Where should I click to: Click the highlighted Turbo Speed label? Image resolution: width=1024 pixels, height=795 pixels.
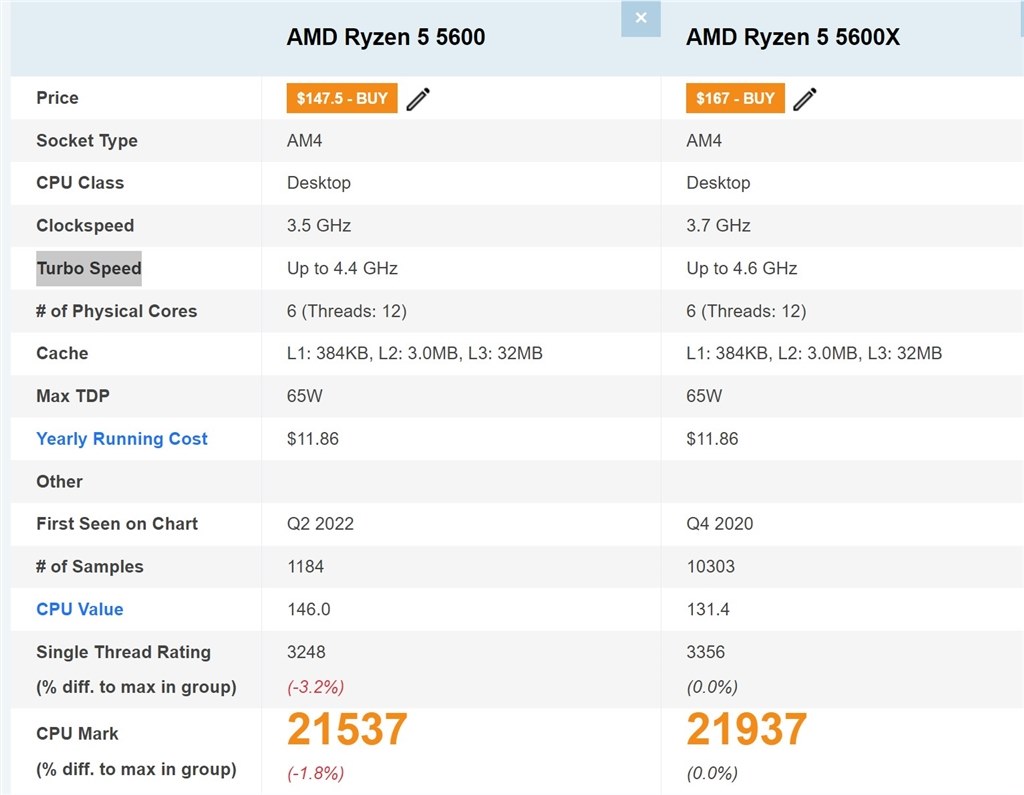coord(89,268)
